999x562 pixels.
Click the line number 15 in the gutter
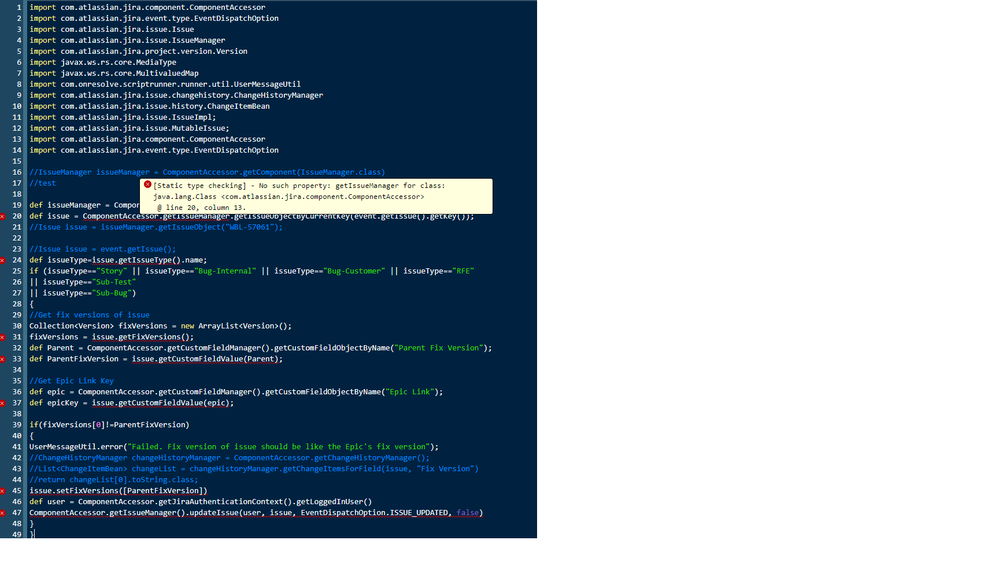click(x=17, y=161)
